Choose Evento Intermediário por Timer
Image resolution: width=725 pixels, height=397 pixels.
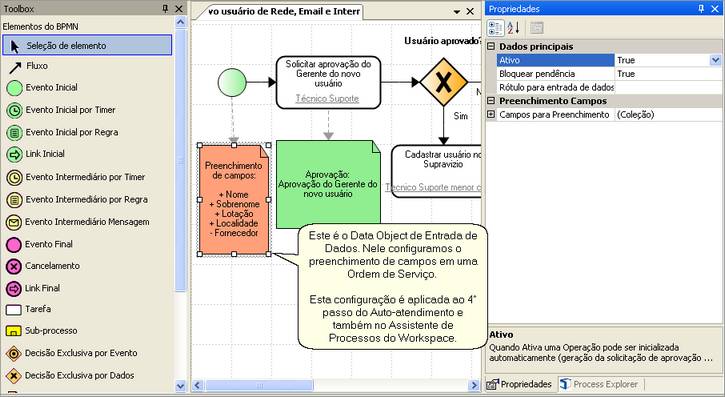76,177
